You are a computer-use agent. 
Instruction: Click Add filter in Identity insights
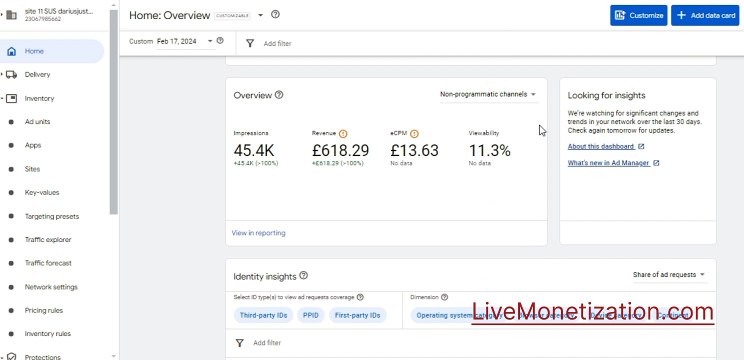point(267,343)
